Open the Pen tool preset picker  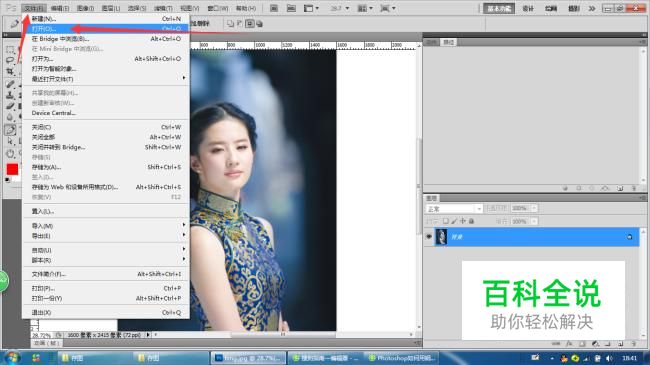coord(15,24)
